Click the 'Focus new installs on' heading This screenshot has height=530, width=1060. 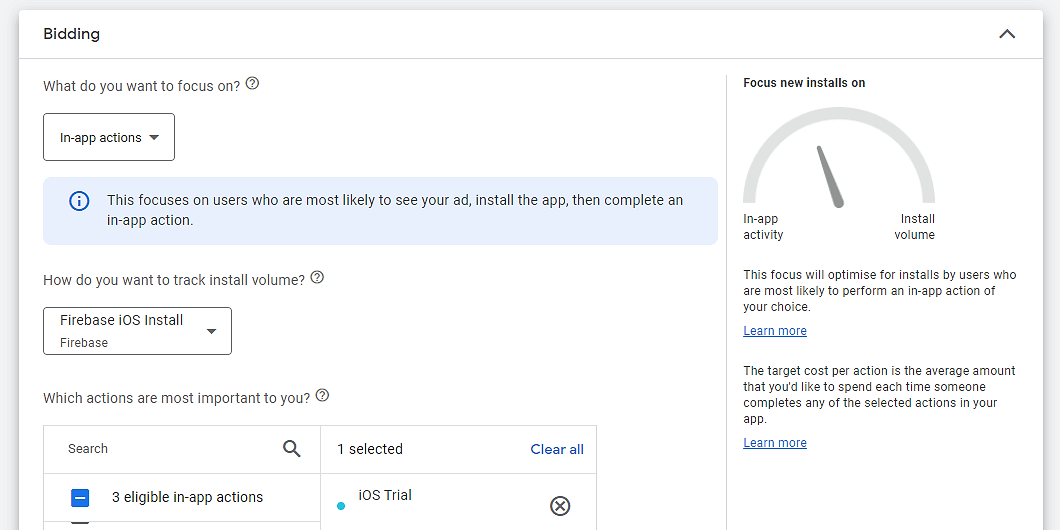pyautogui.click(x=804, y=82)
